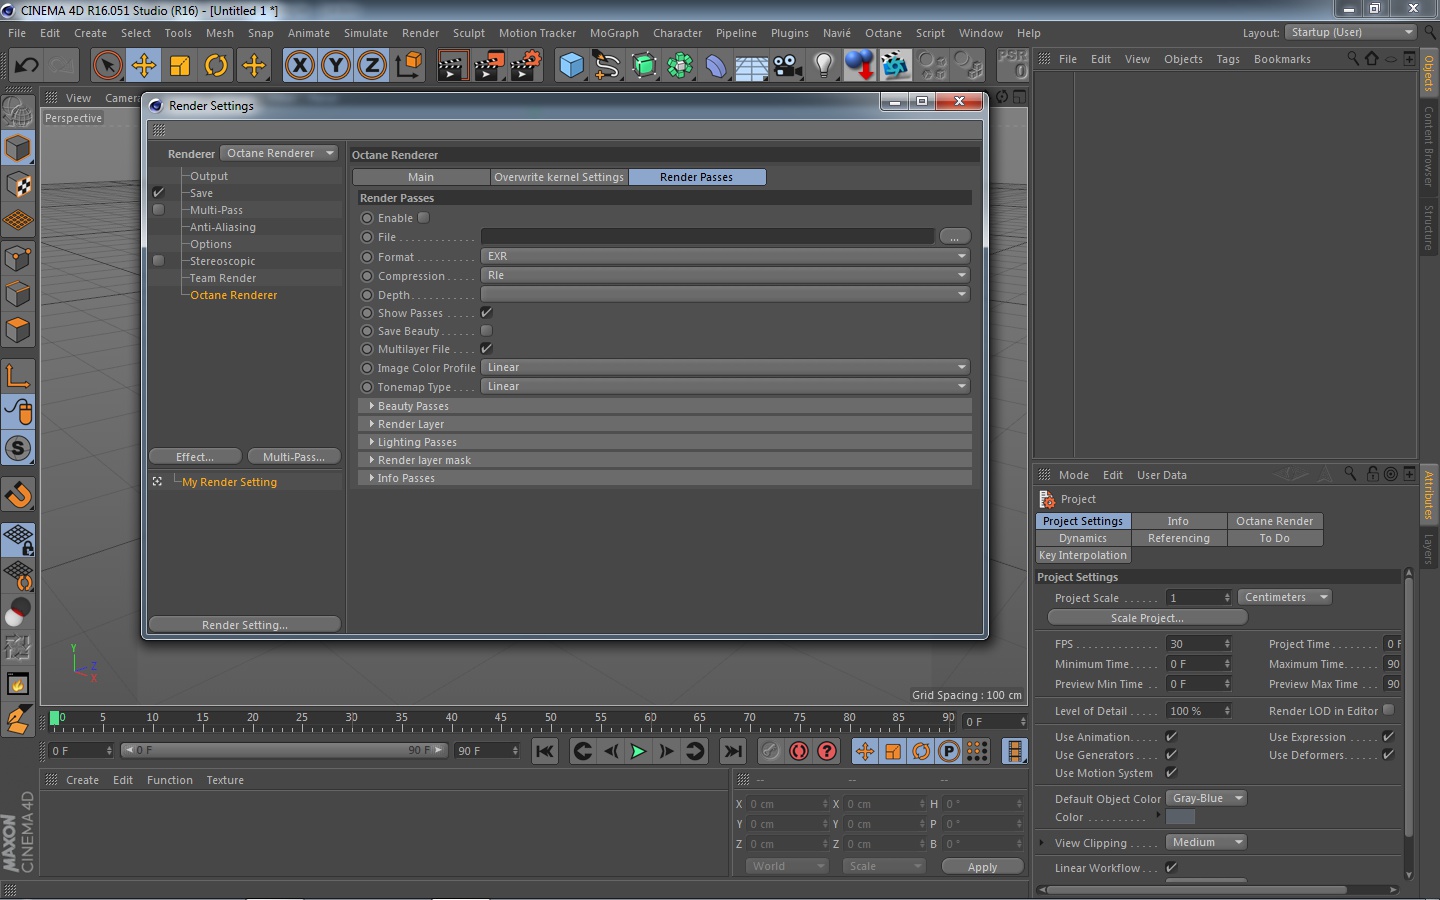Viewport: 1440px width, 900px height.
Task: Toggle the Save Beauty checkbox
Action: click(487, 331)
